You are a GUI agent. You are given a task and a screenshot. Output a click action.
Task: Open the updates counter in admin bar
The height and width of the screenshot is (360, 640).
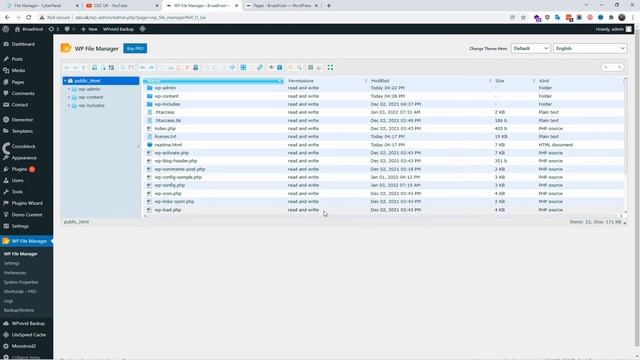pyautogui.click(x=53, y=29)
